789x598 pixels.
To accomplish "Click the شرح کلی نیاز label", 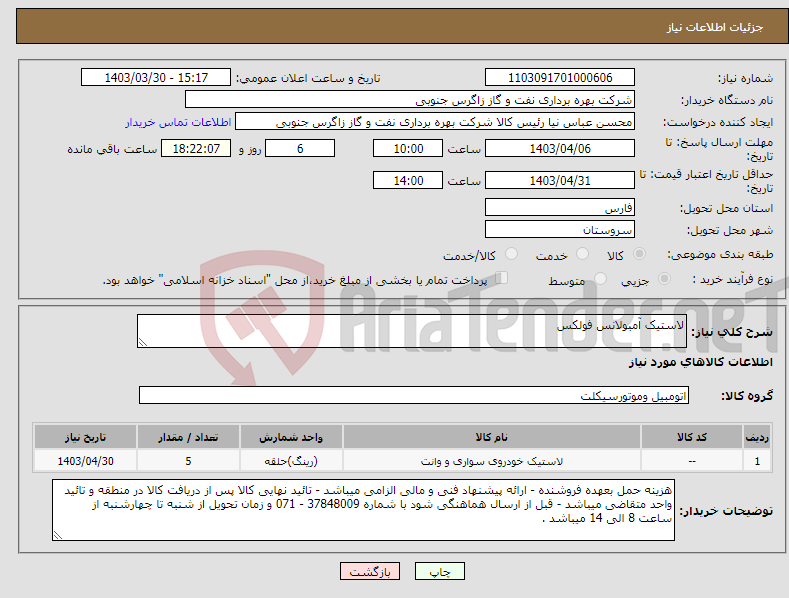I will pyautogui.click(x=732, y=332).
